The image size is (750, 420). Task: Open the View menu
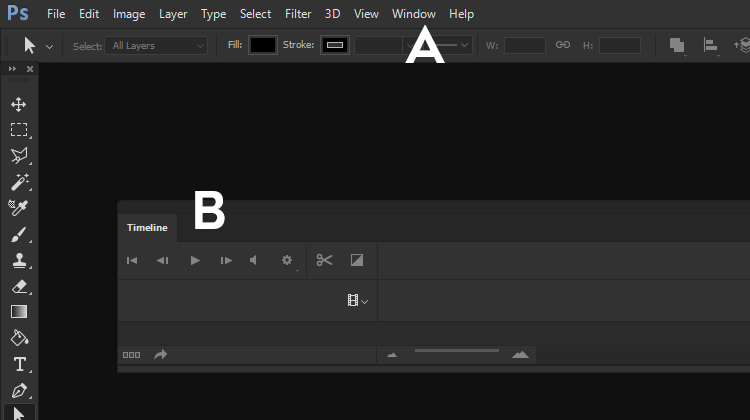point(366,14)
